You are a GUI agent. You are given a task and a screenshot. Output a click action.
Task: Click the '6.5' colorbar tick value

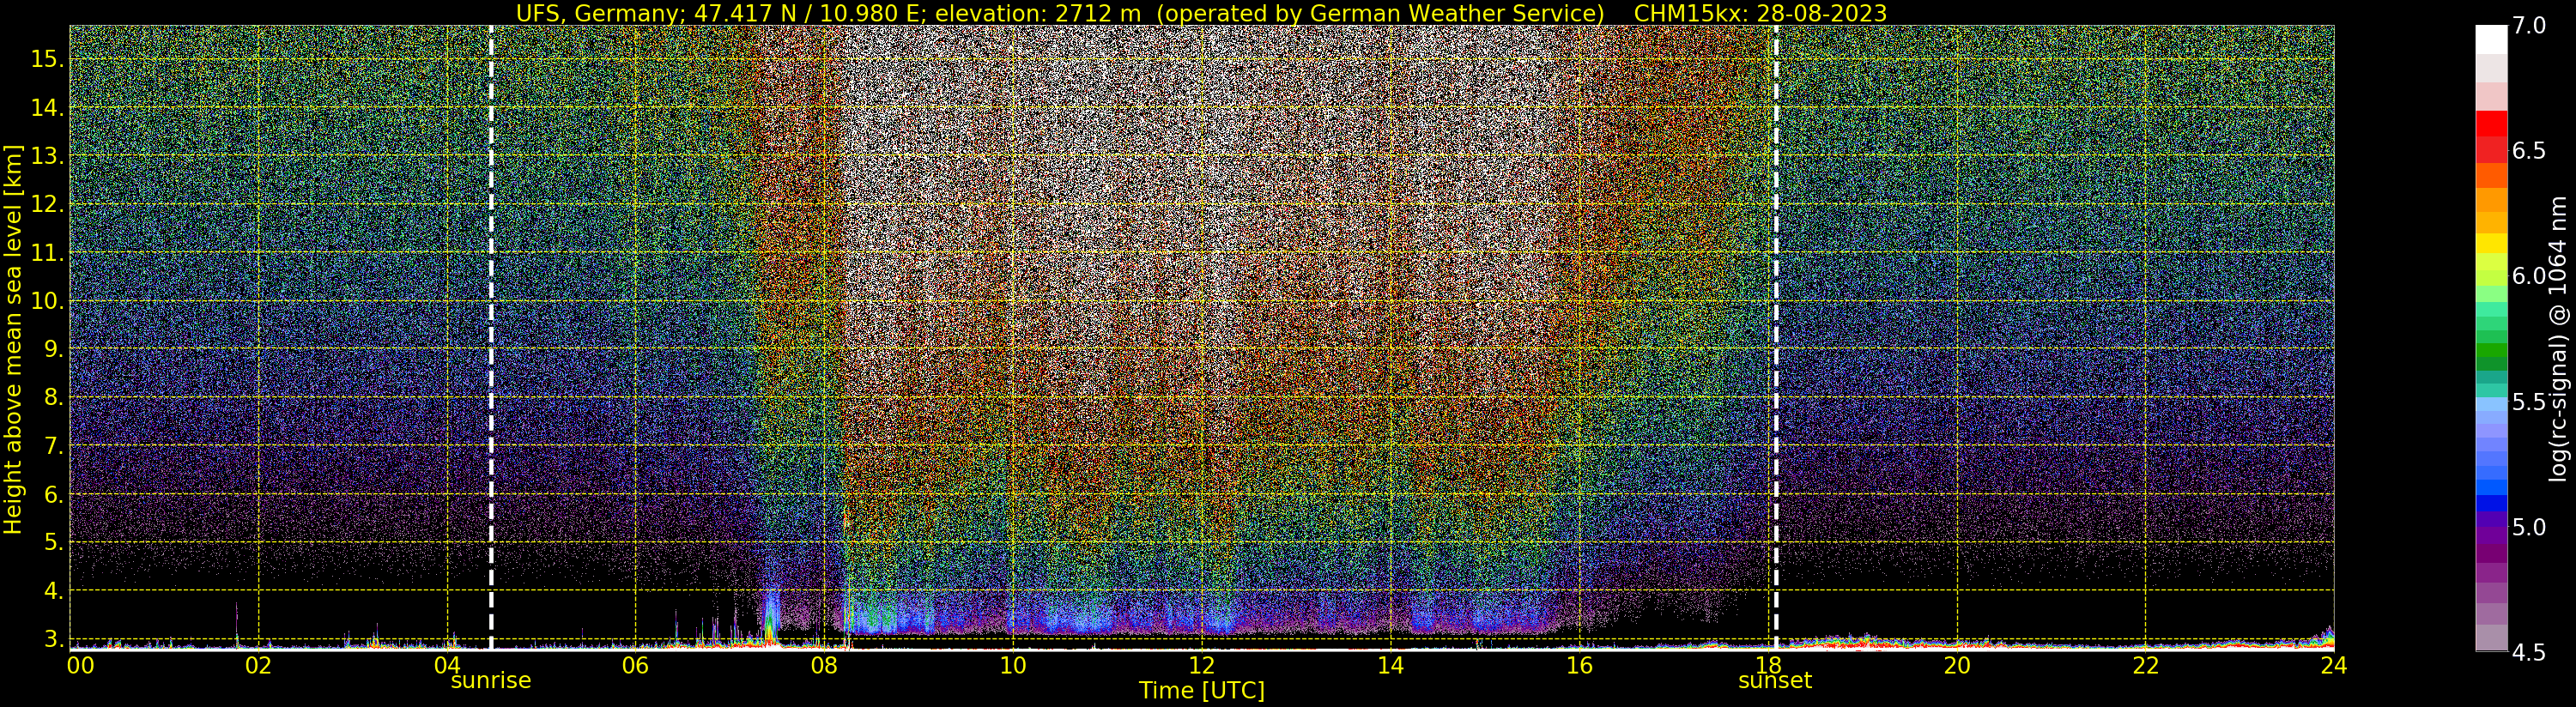pyautogui.click(x=2529, y=151)
